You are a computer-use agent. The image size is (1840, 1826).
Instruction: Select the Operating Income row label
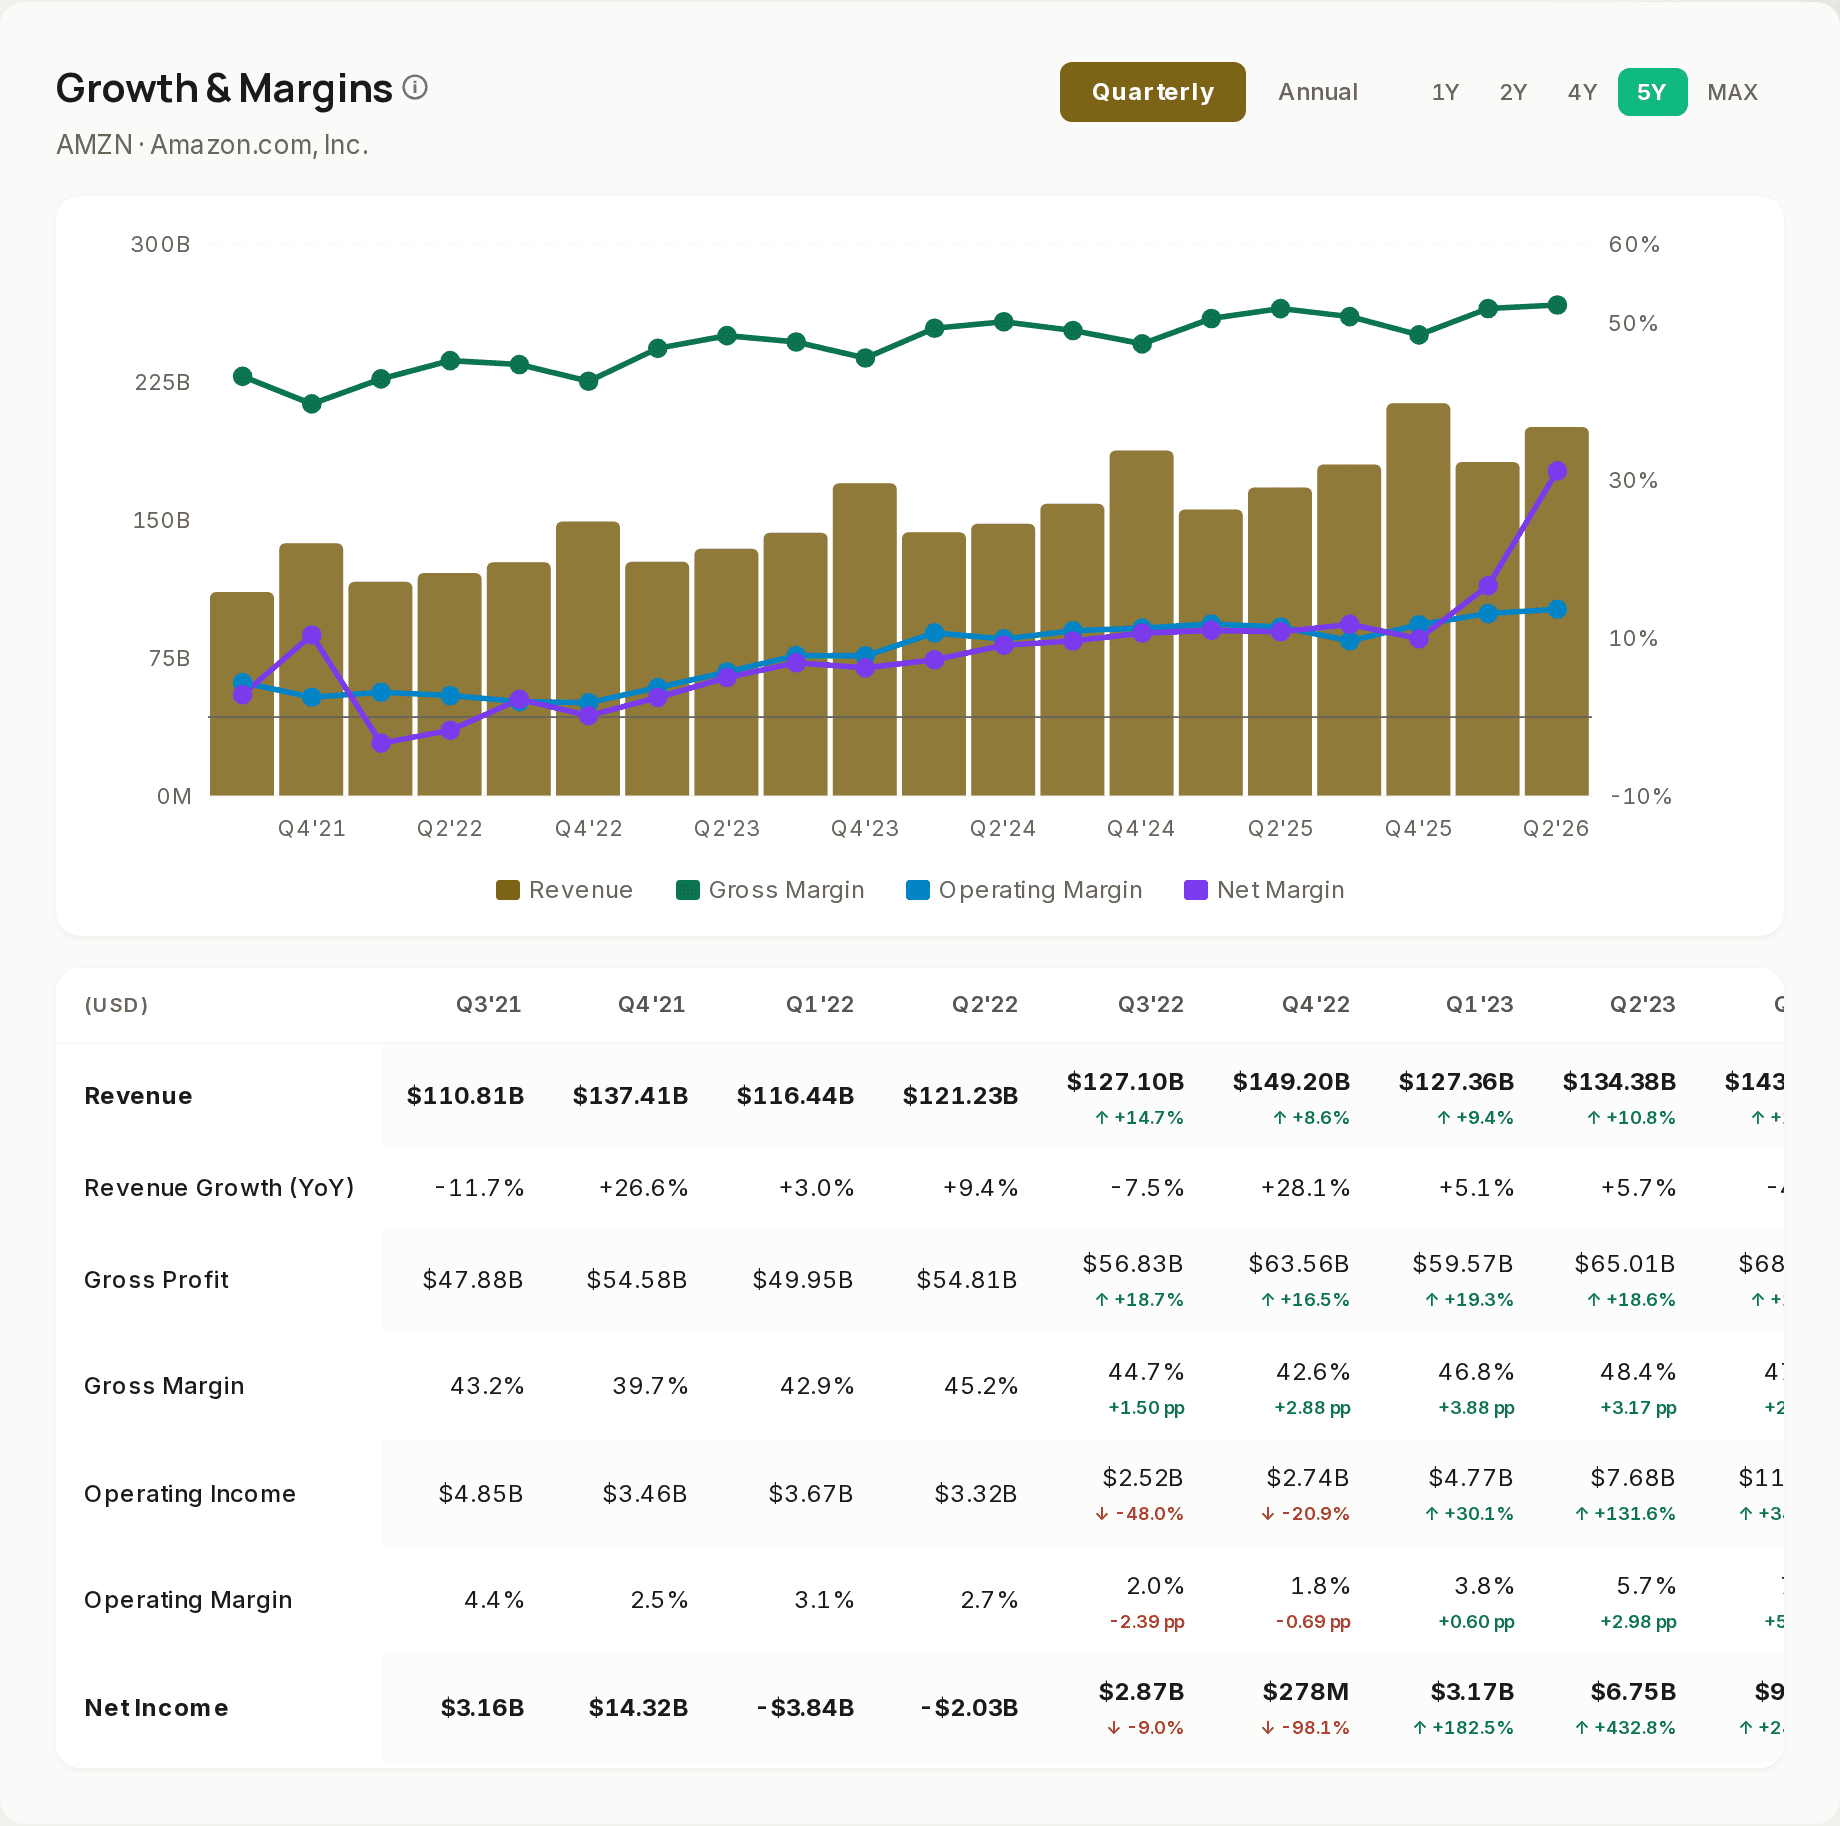click(190, 1494)
